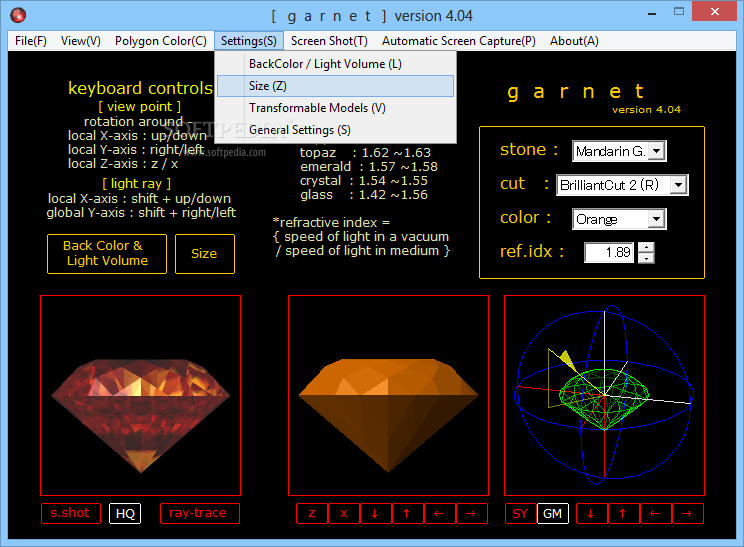Rotate model with the z button

(x=312, y=513)
